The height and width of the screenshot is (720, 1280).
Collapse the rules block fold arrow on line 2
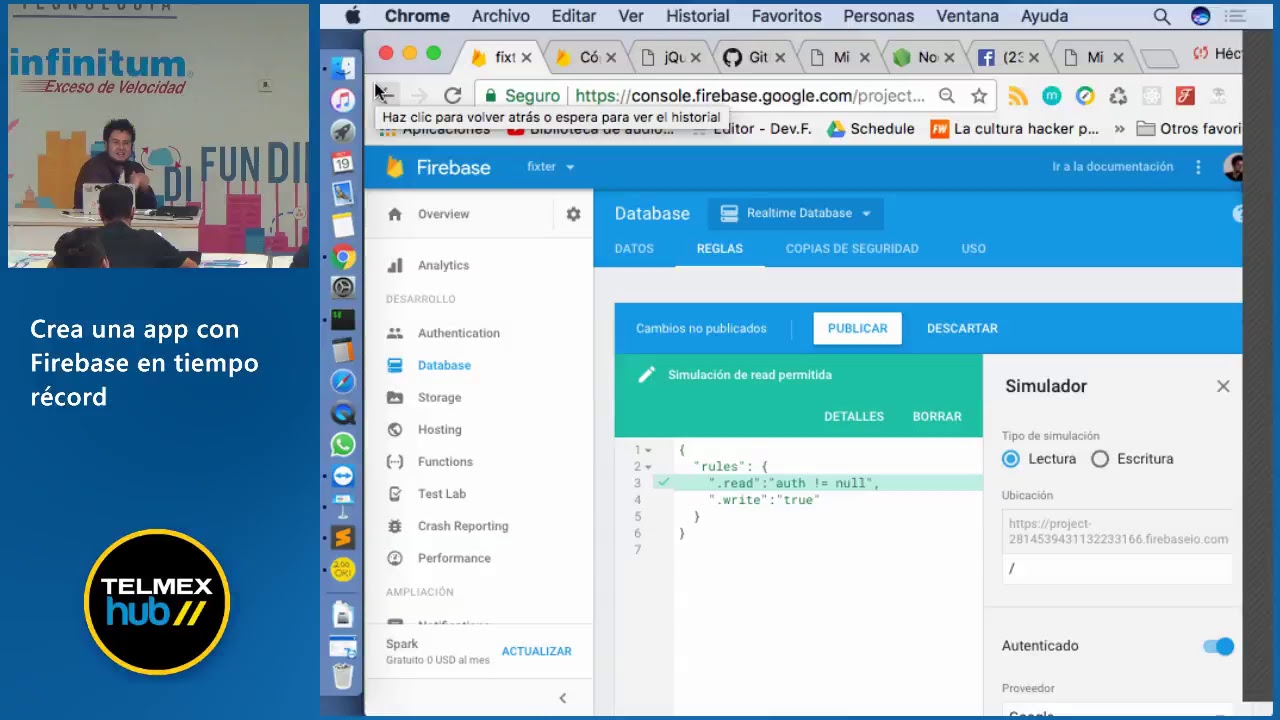pos(648,467)
